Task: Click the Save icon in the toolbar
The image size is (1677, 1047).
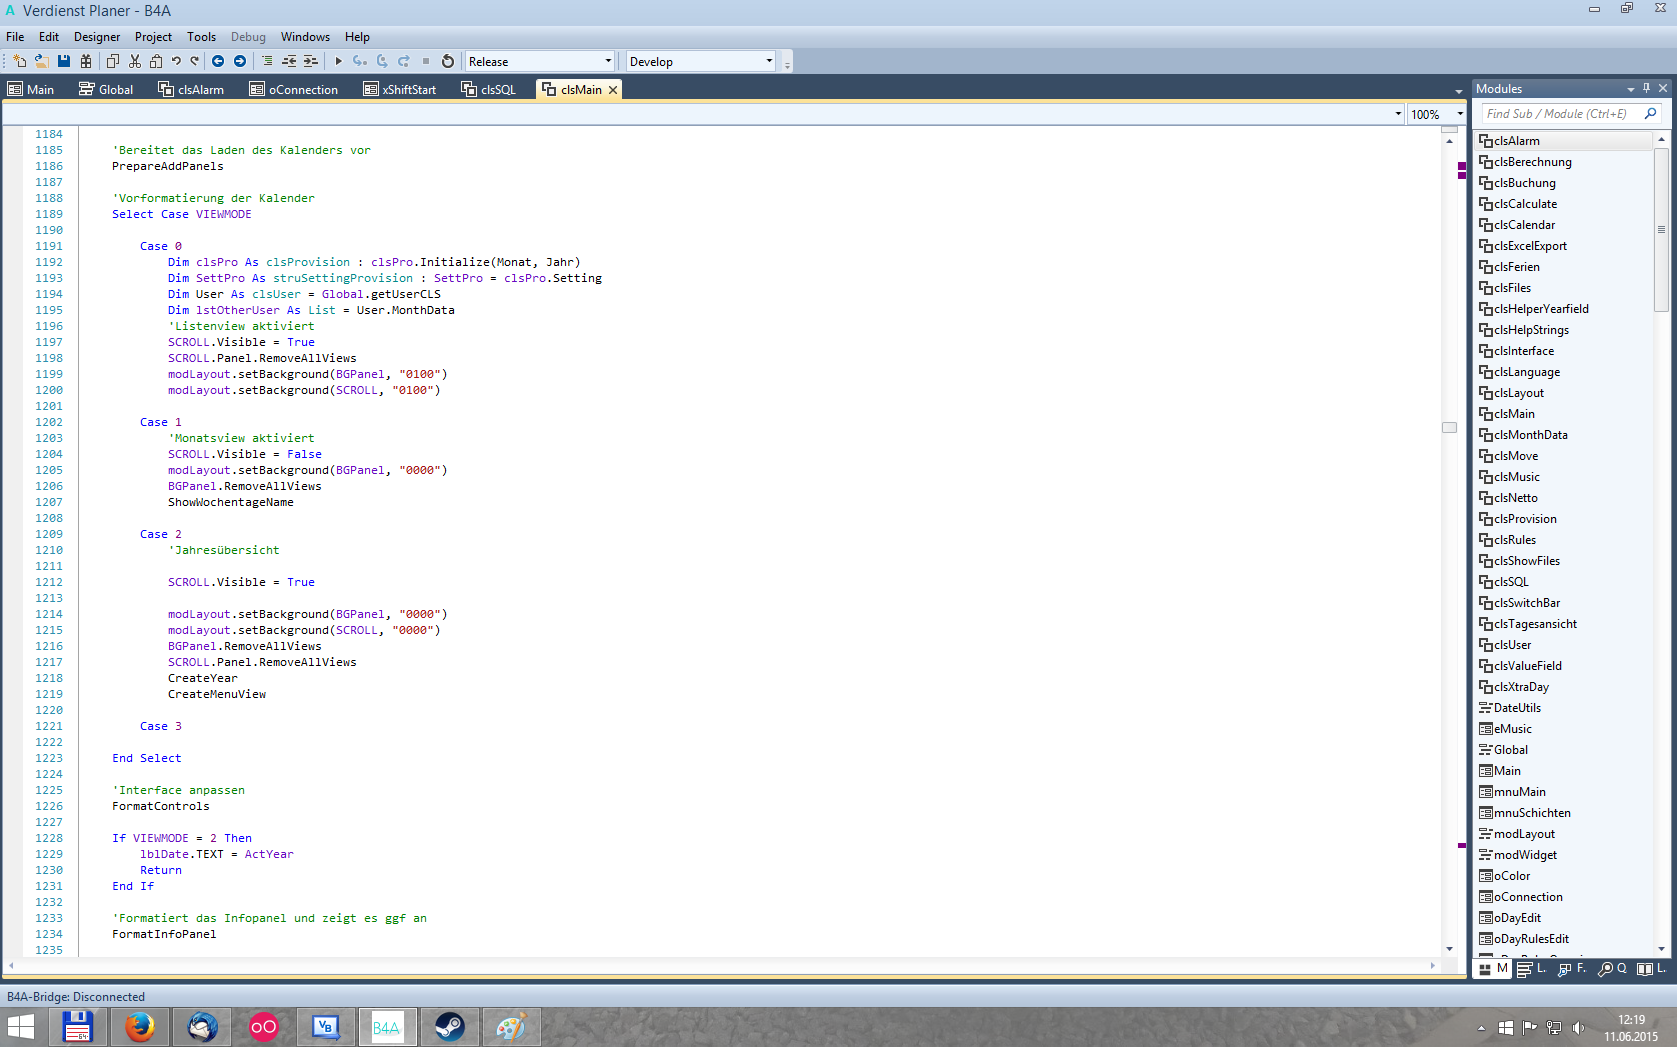Action: pyautogui.click(x=64, y=61)
